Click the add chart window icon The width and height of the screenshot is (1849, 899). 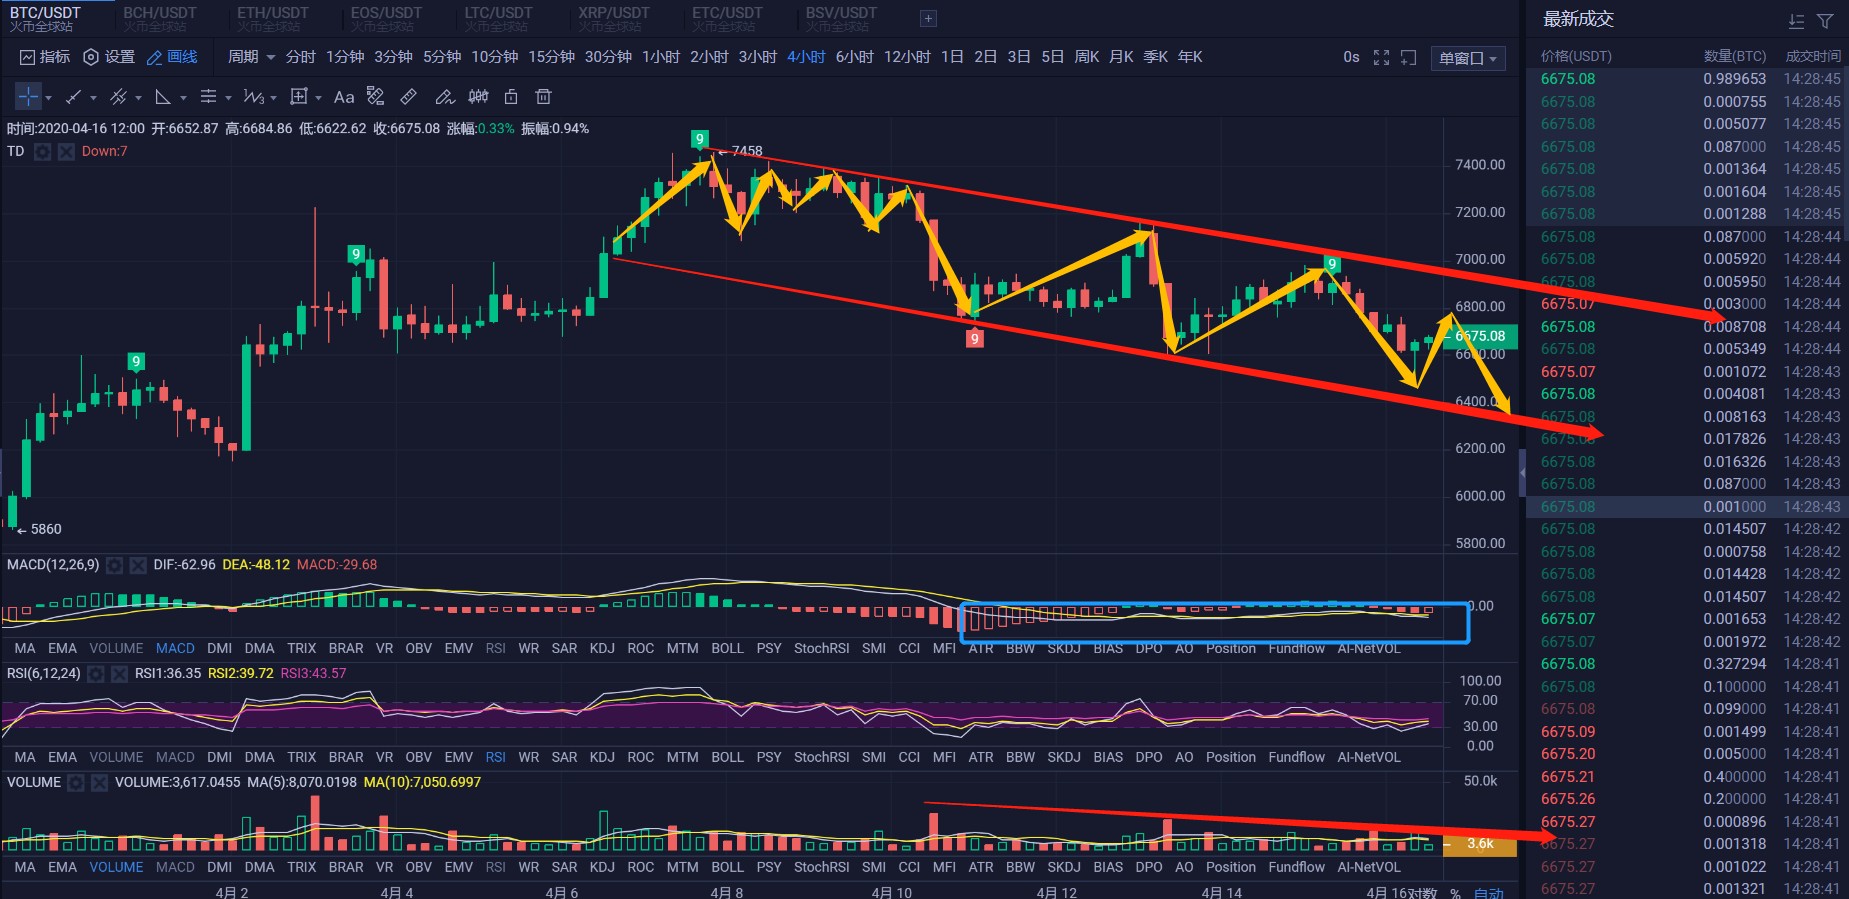point(1408,58)
